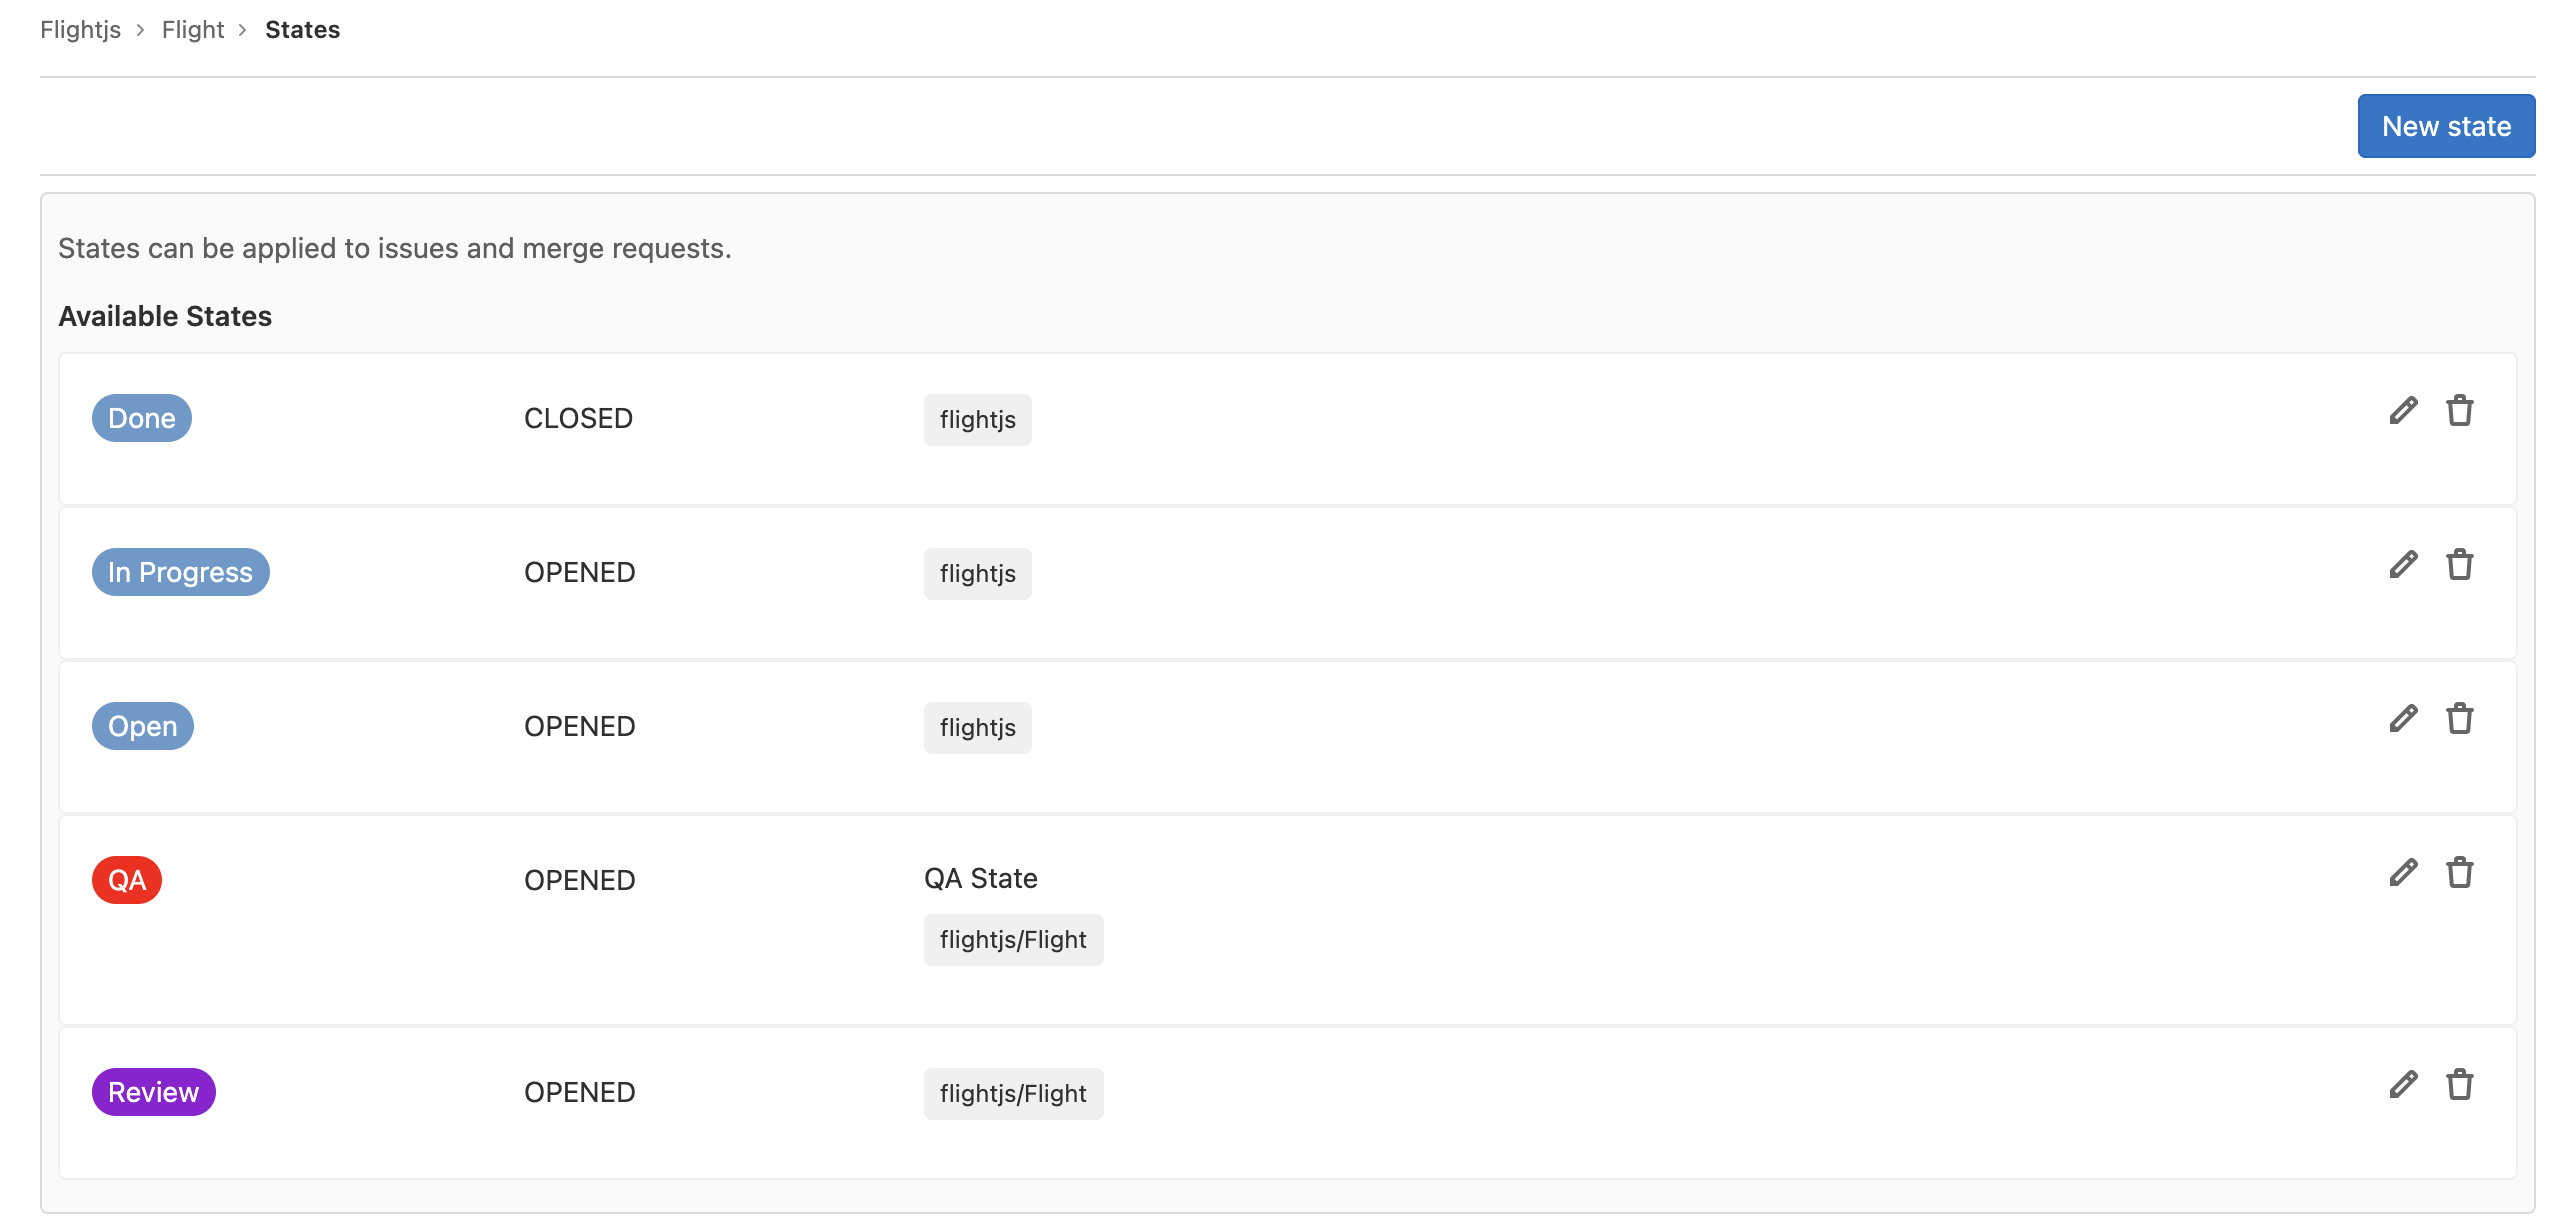Viewport: 2574px width, 1232px height.
Task: Go to Flightjs breadcrumb link
Action: [x=80, y=30]
